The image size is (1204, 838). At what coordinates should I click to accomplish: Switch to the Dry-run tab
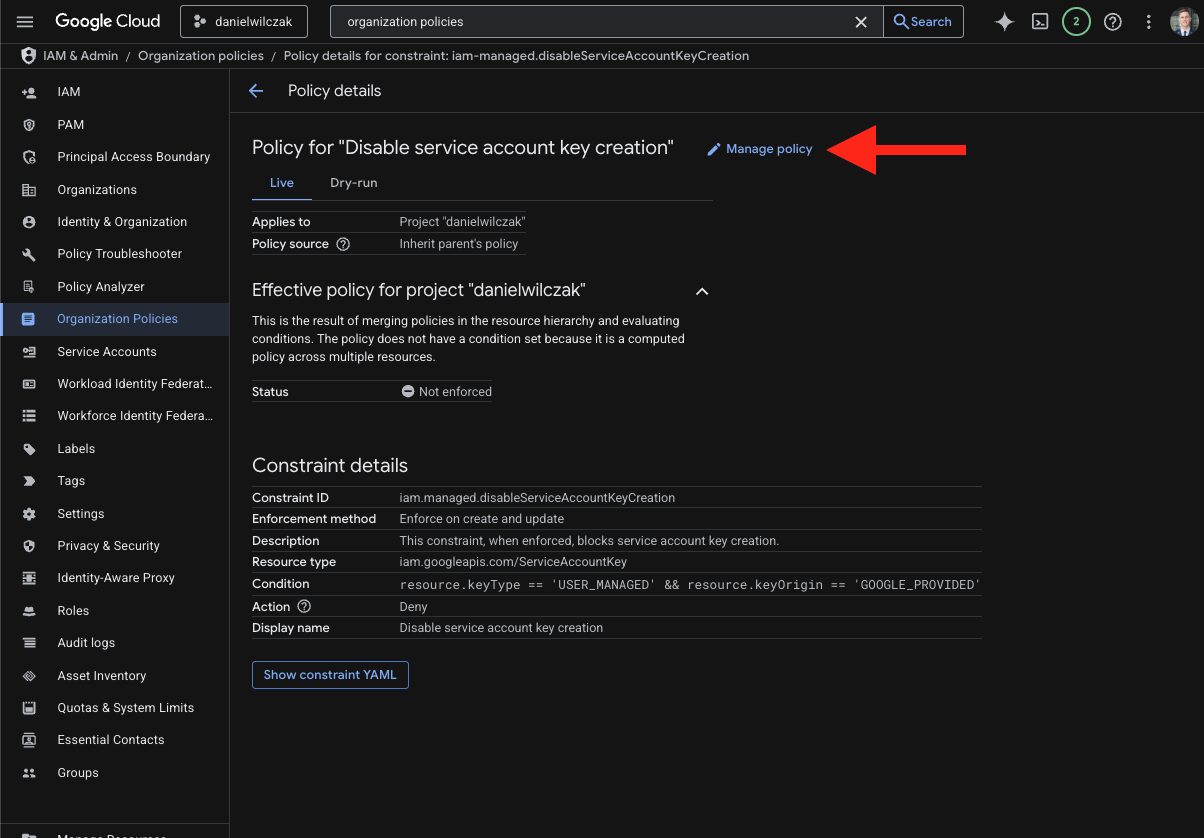353,183
